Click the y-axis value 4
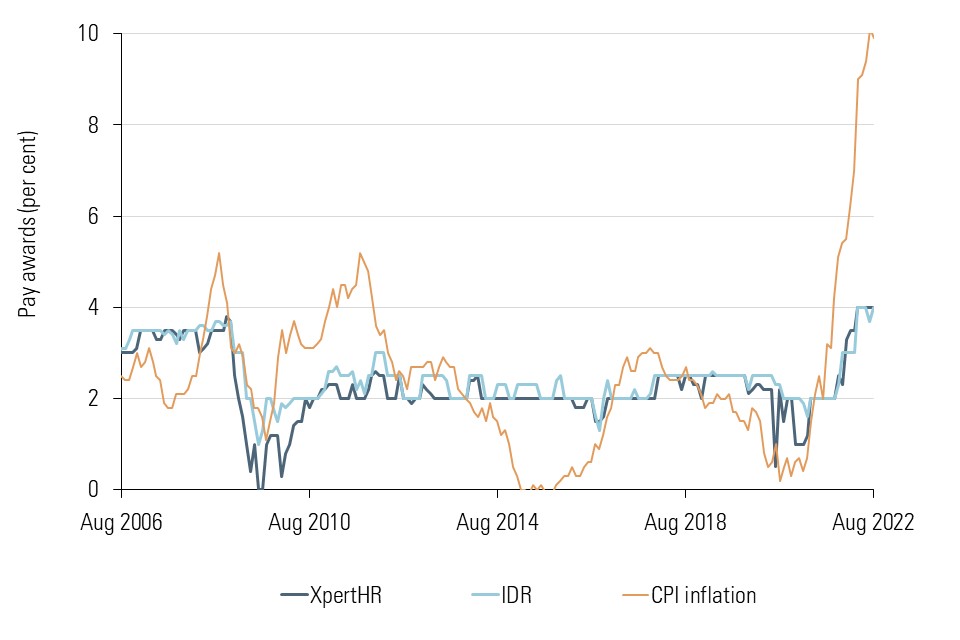The width and height of the screenshot is (960, 640). pos(93,307)
